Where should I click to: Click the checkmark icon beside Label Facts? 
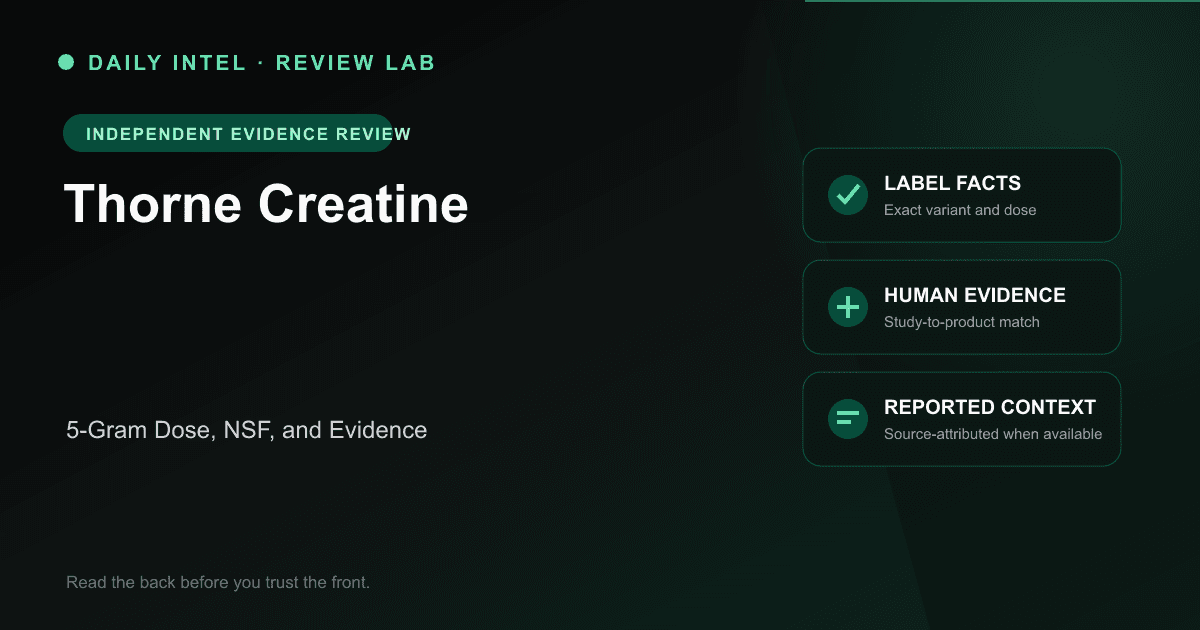point(848,195)
